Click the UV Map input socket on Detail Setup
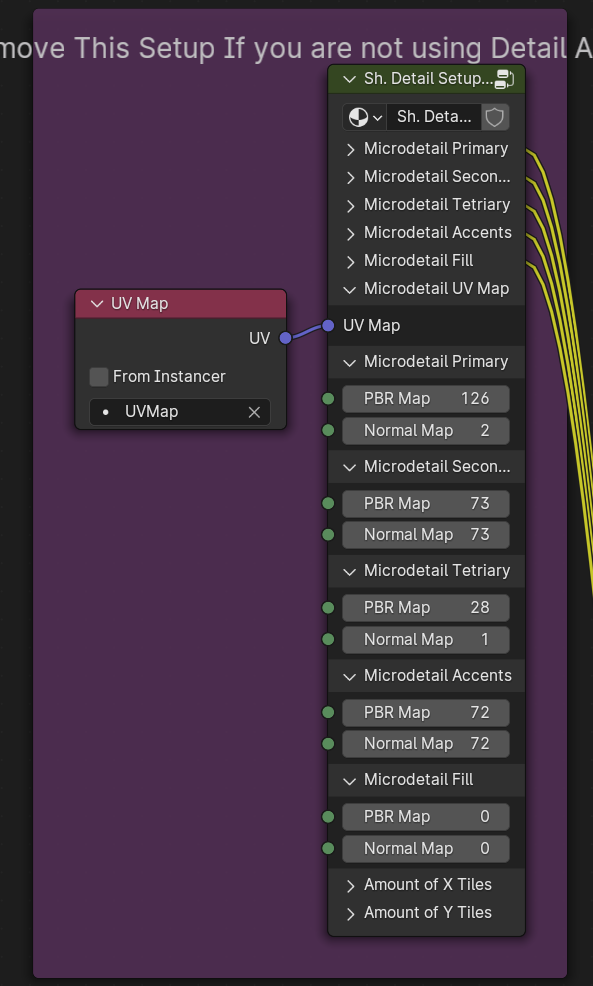This screenshot has width=593, height=986. click(x=328, y=325)
